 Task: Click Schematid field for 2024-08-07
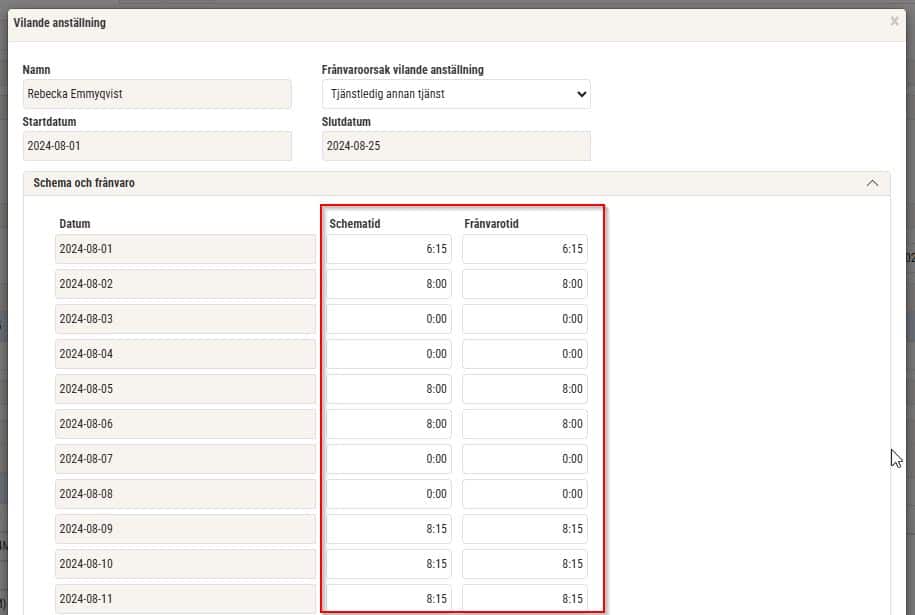tap(389, 459)
